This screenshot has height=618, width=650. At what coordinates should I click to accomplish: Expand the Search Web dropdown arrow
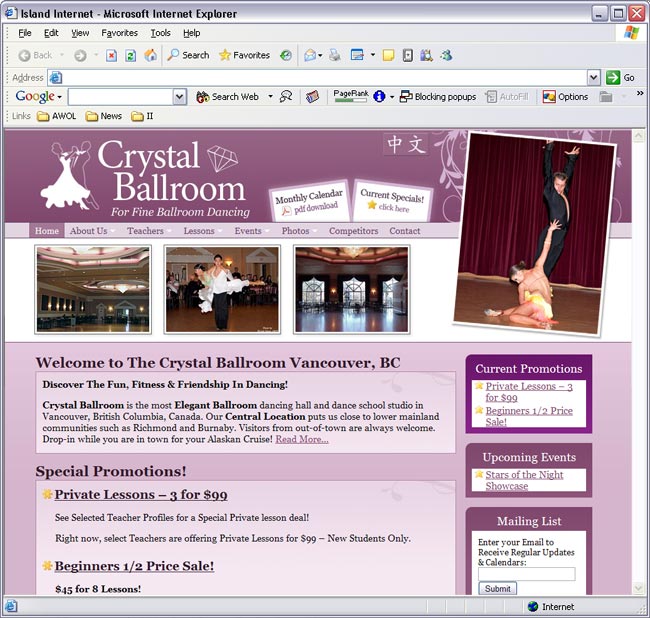click(270, 97)
